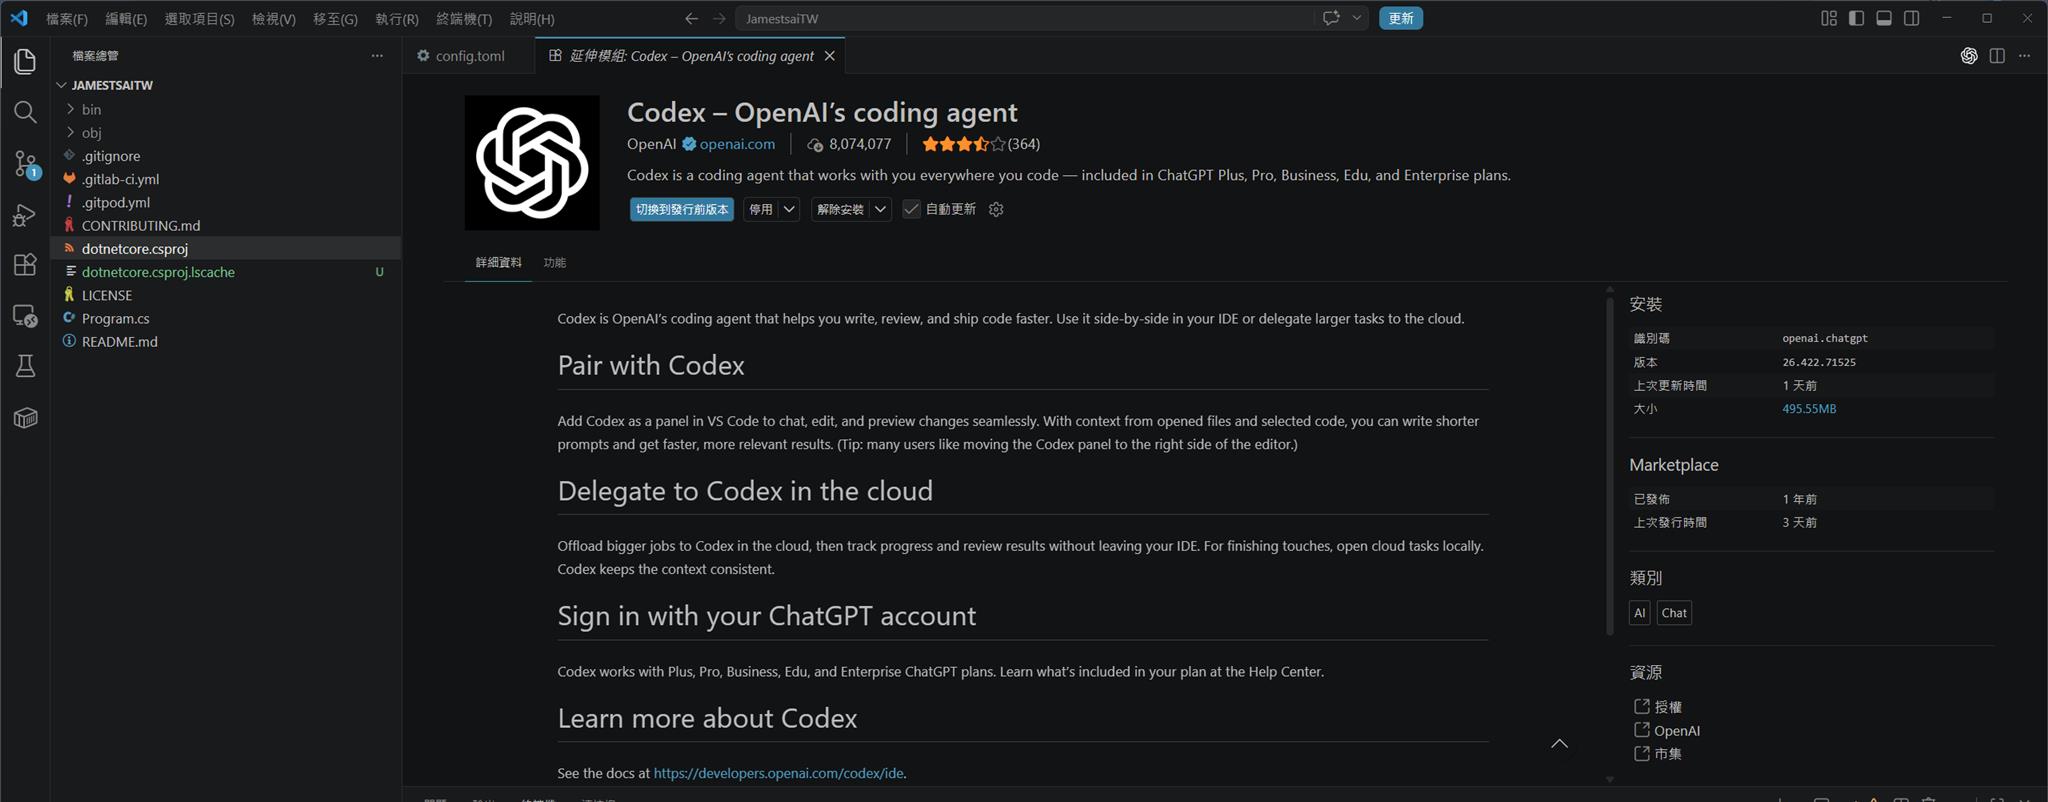
Task: Switch to the config.toml tab
Action: [x=469, y=56]
